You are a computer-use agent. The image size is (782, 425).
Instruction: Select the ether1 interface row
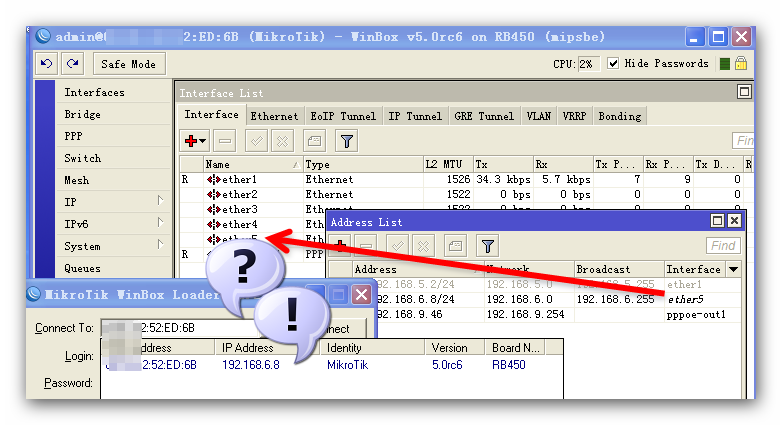click(x=464, y=179)
